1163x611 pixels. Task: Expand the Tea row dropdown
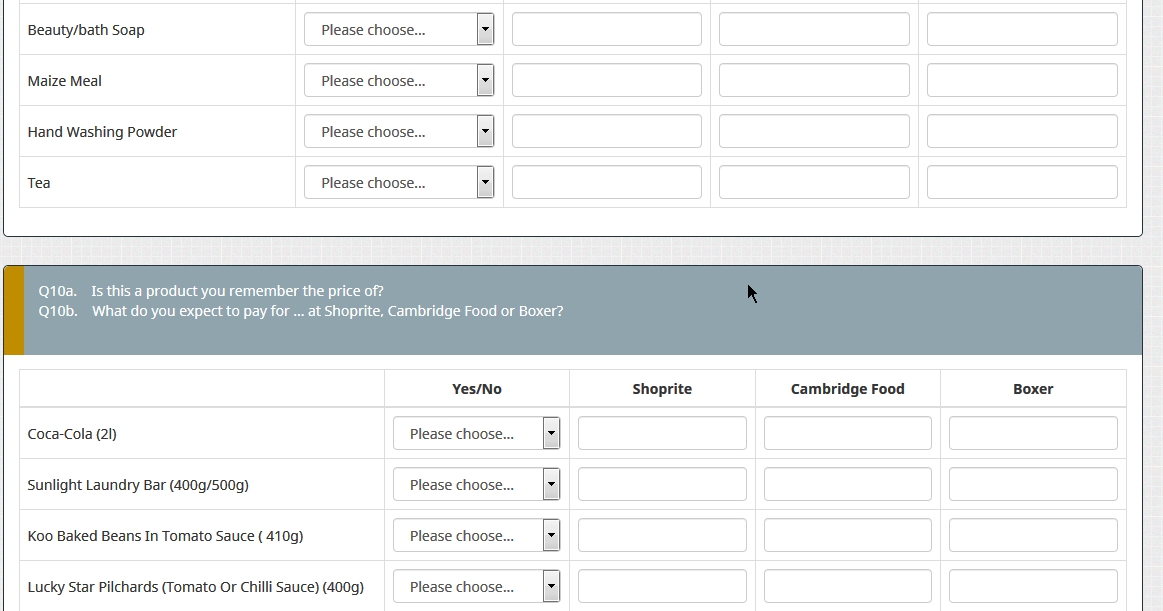[x=399, y=183]
